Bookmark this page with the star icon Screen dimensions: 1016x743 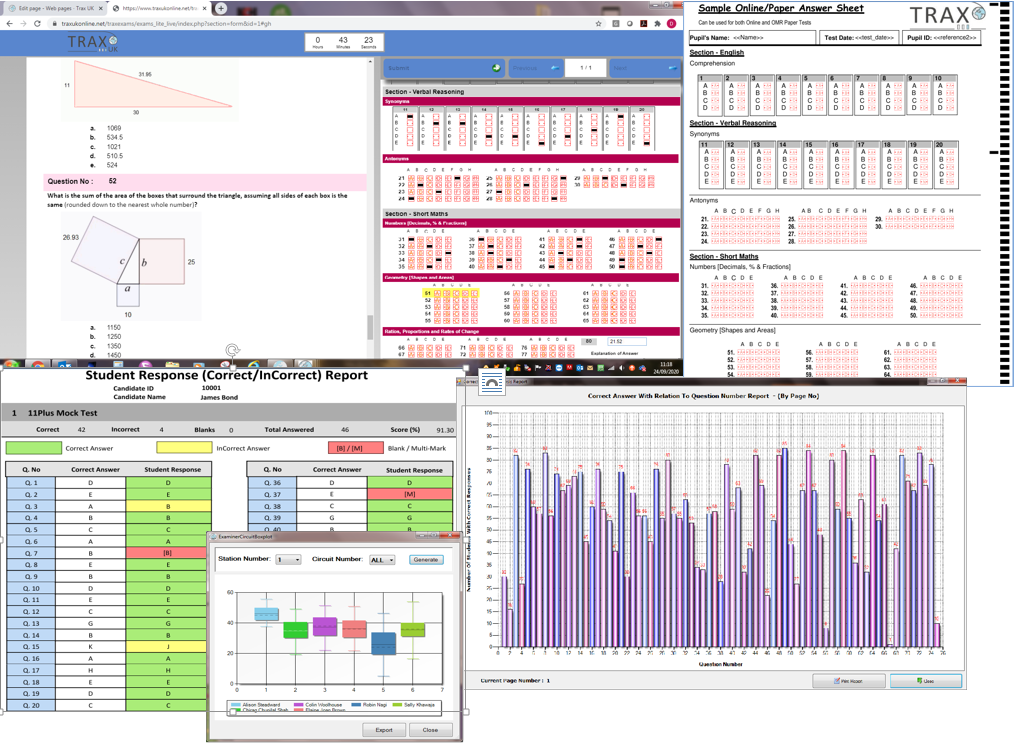coord(598,23)
